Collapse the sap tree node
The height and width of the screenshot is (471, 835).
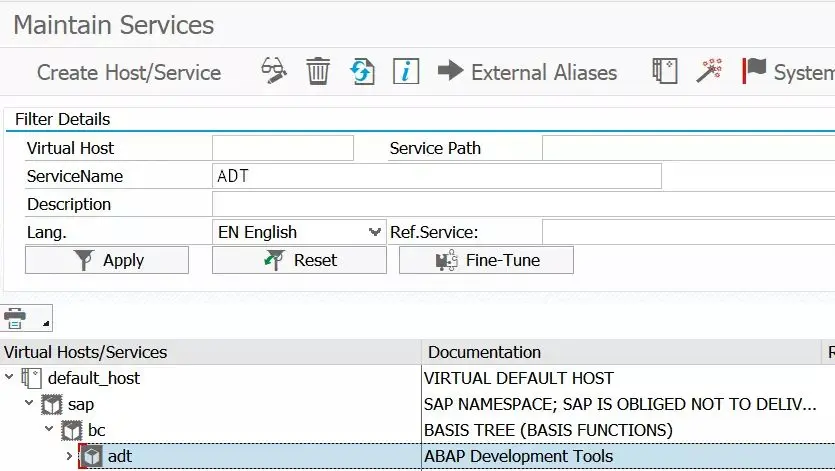(x=30, y=404)
